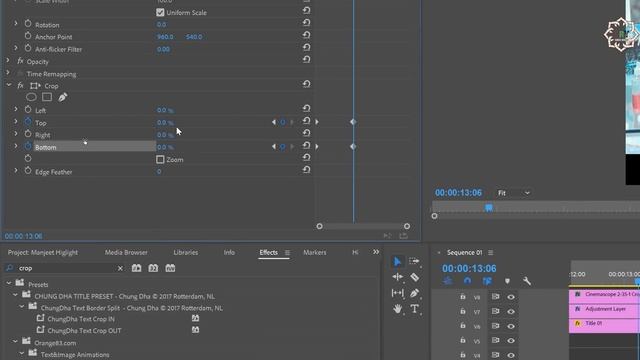
Task: Clear the effects search box
Action: click(120, 268)
